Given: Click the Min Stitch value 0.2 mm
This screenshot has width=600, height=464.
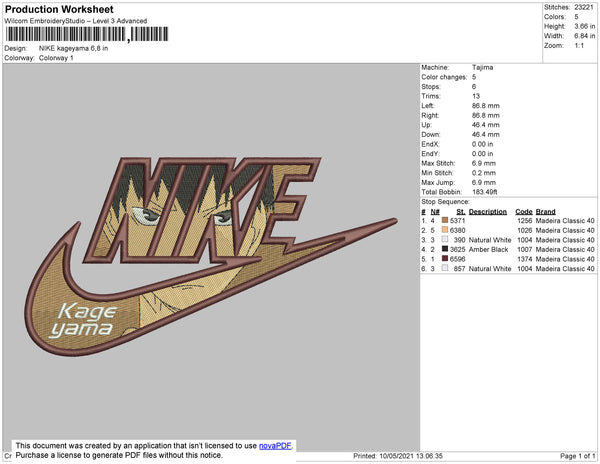Looking at the screenshot, I should (484, 173).
